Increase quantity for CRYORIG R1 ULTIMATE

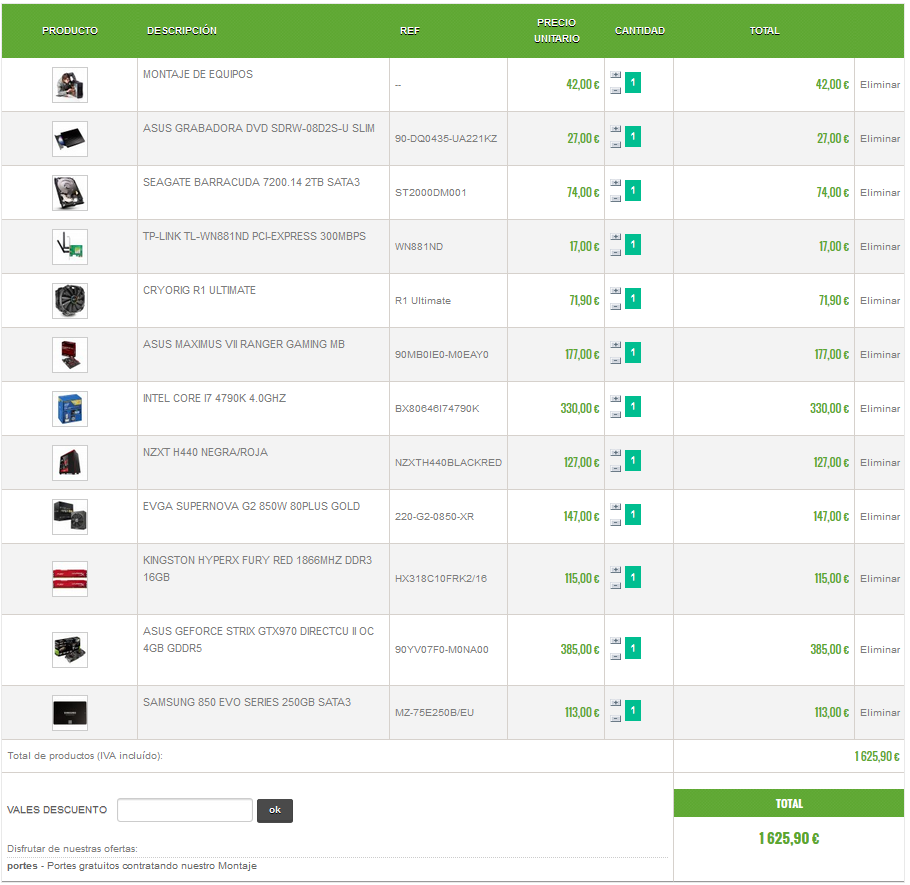616,291
